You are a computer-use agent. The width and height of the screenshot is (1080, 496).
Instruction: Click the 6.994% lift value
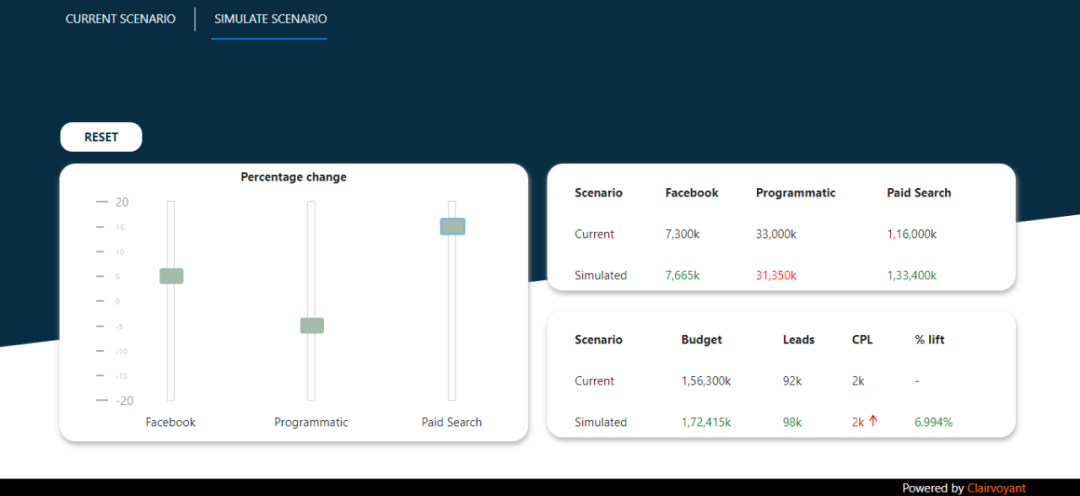click(x=933, y=422)
